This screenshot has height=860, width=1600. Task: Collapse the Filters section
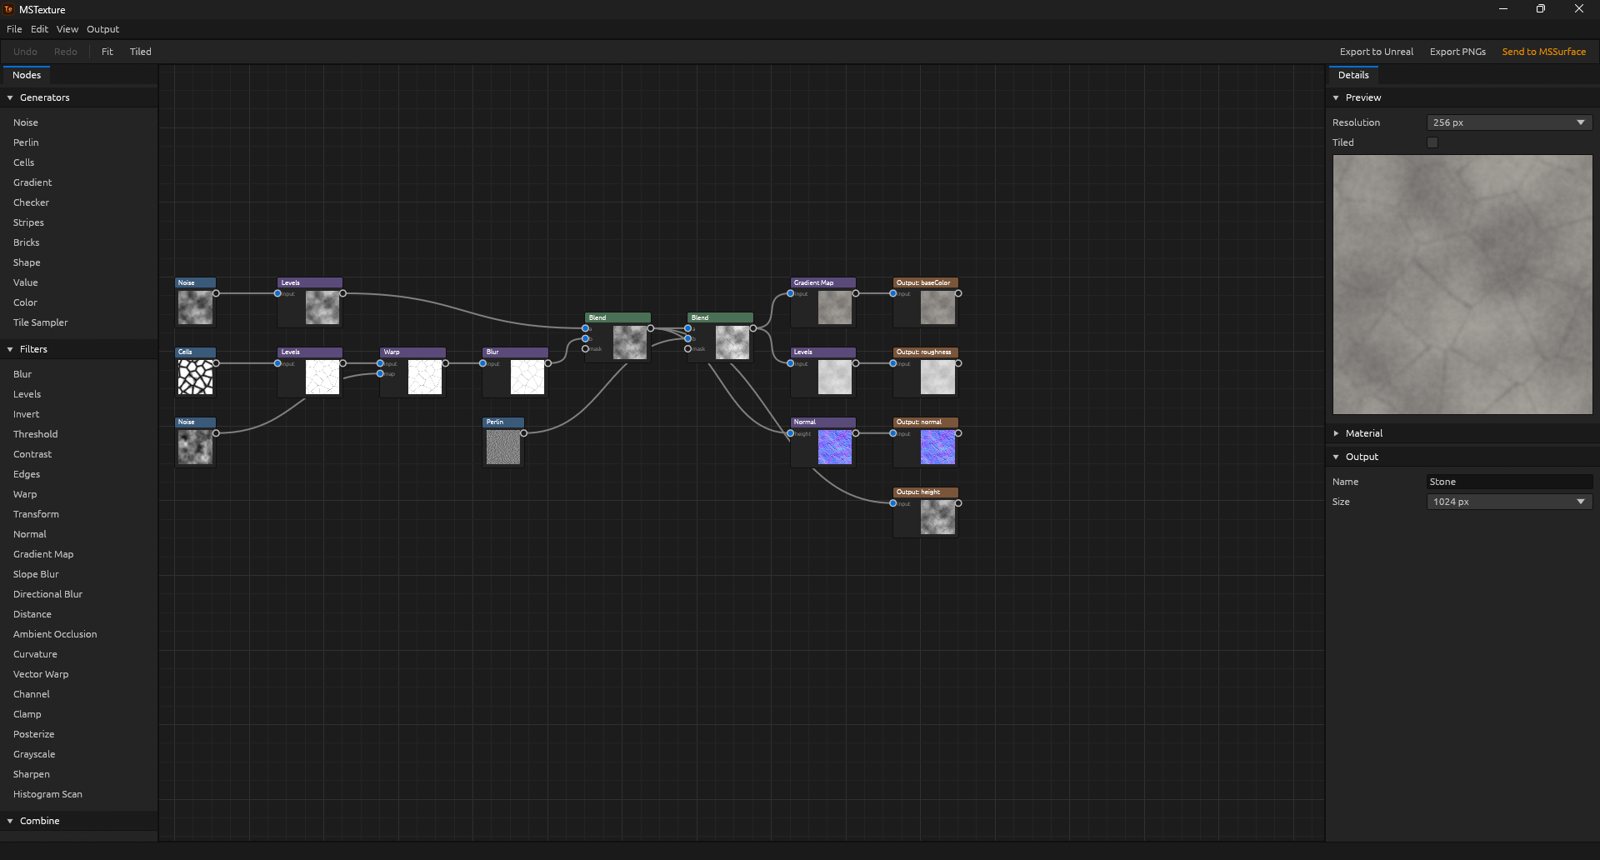10,349
